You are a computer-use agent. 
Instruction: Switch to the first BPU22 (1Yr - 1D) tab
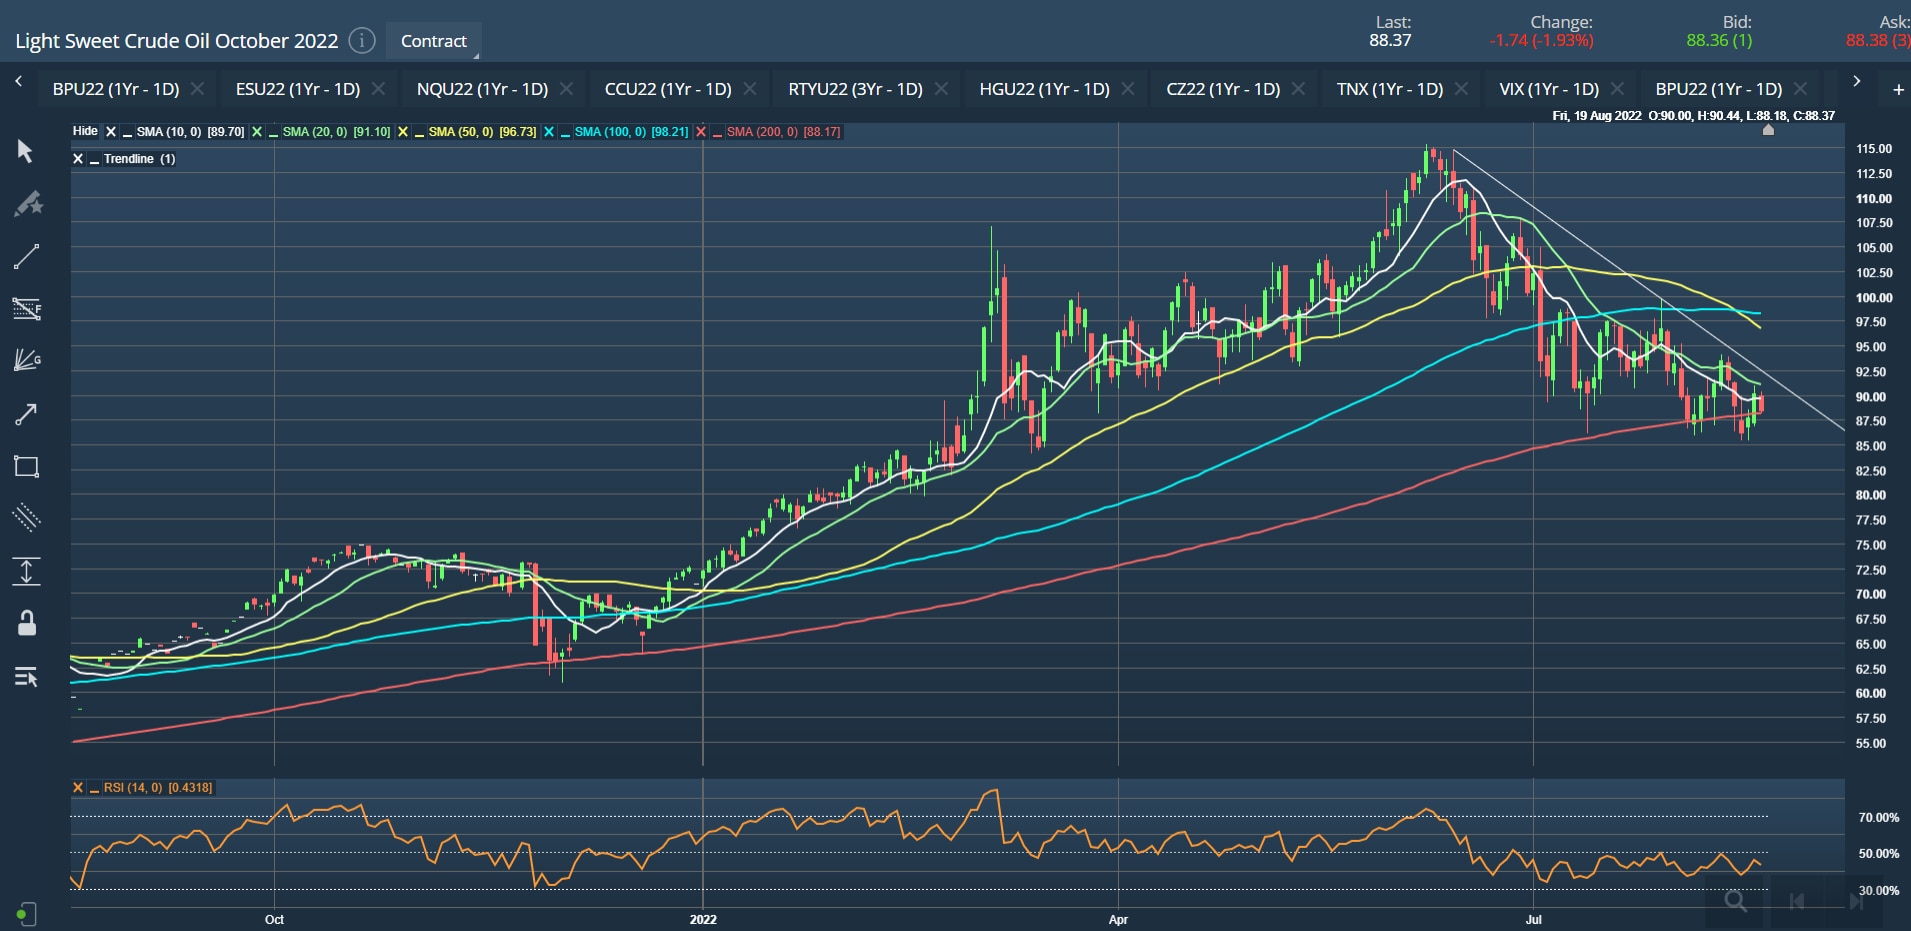click(x=116, y=89)
